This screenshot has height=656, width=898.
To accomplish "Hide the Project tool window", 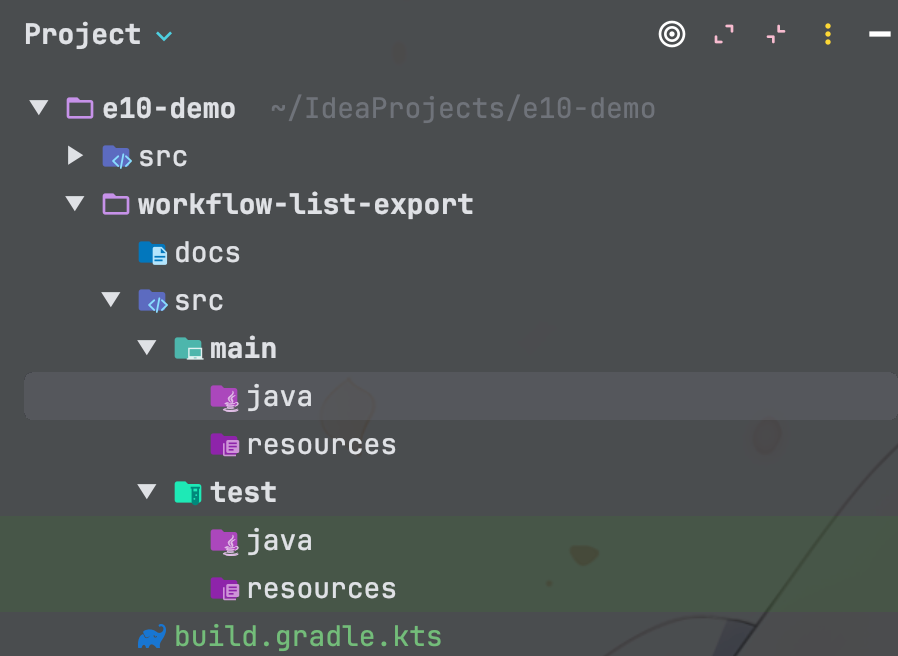I will pyautogui.click(x=880, y=35).
